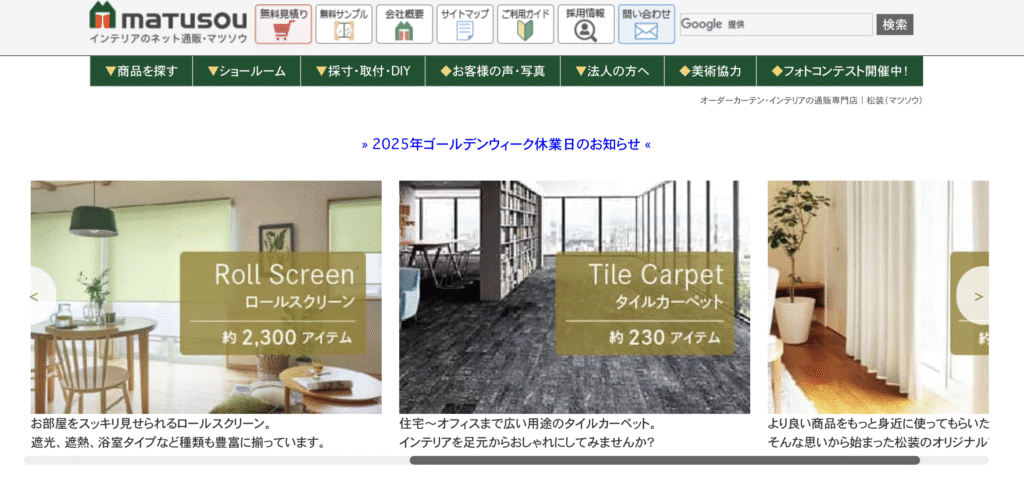Click the matusou logo

click(x=166, y=24)
